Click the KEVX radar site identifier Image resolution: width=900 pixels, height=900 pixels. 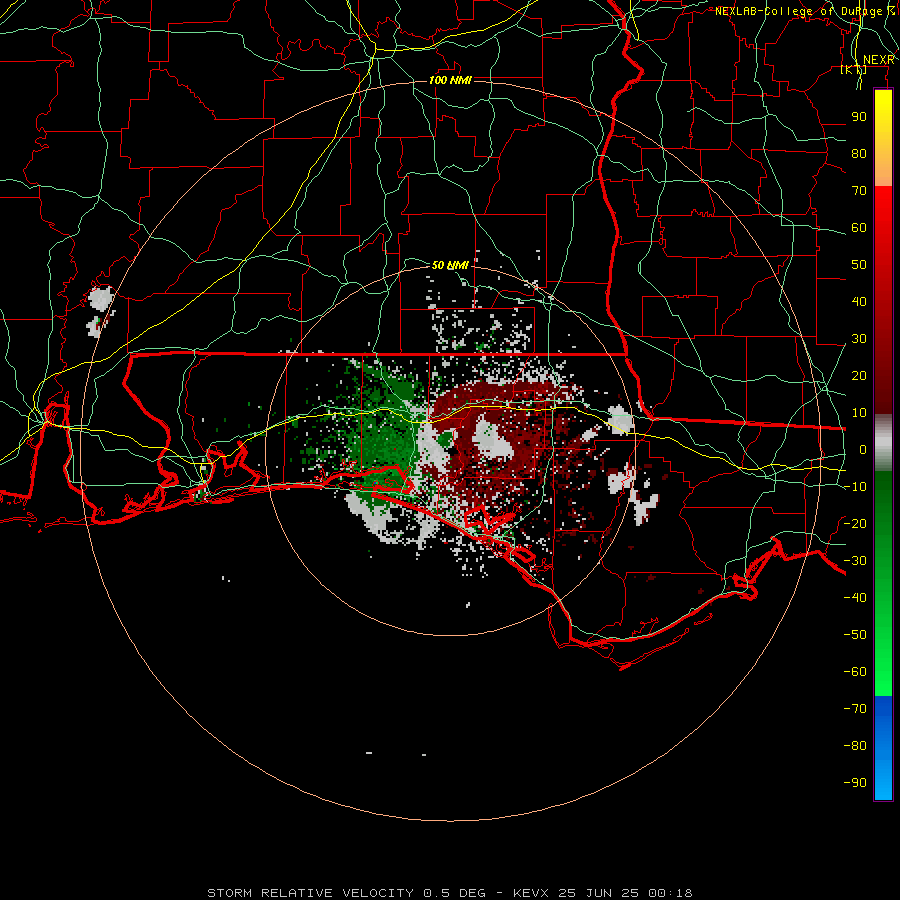[x=531, y=893]
